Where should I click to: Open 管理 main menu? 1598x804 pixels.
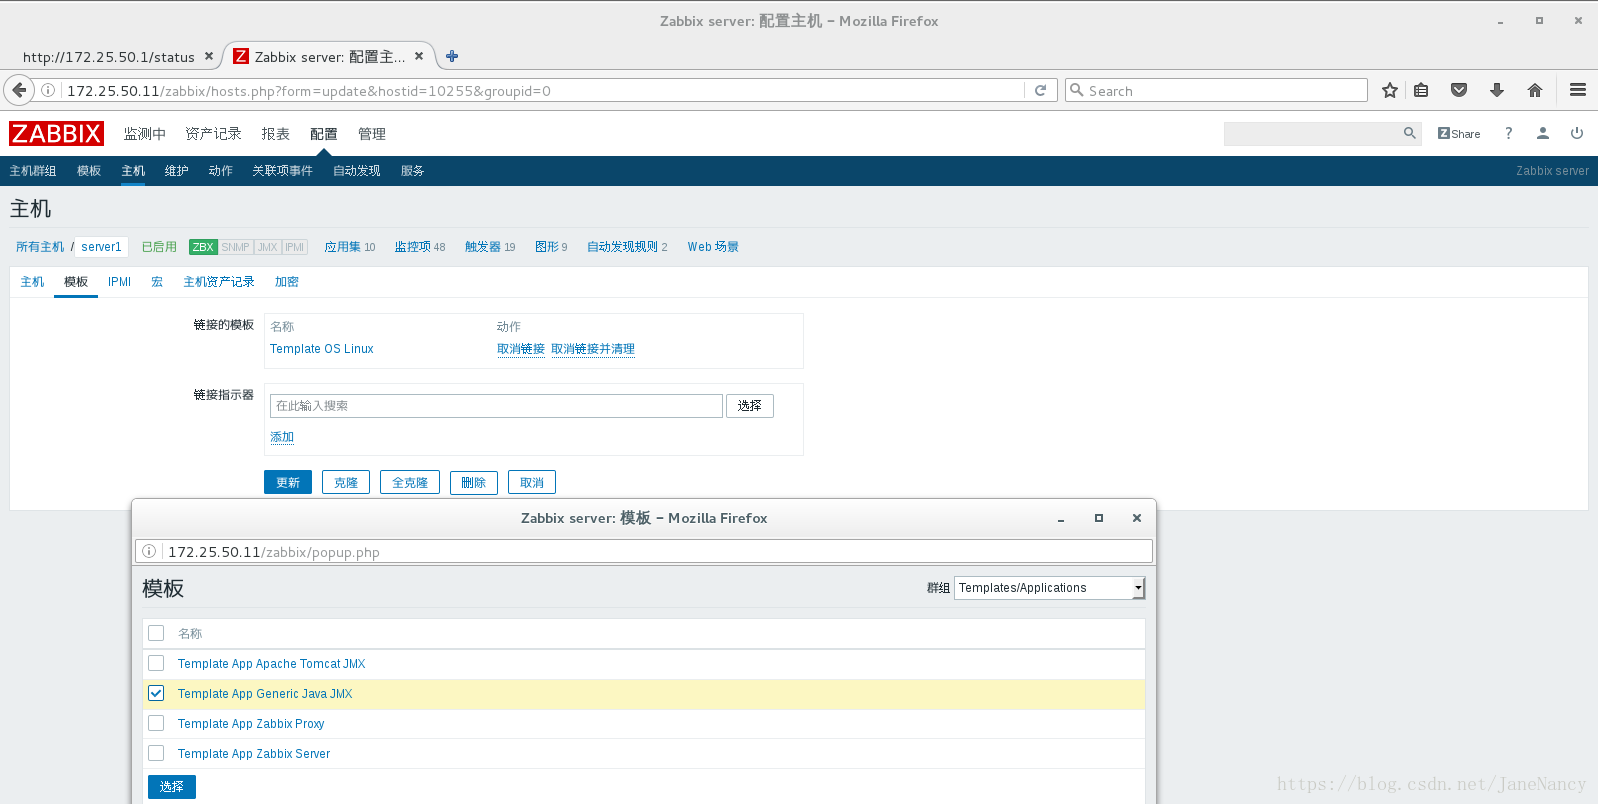(372, 133)
